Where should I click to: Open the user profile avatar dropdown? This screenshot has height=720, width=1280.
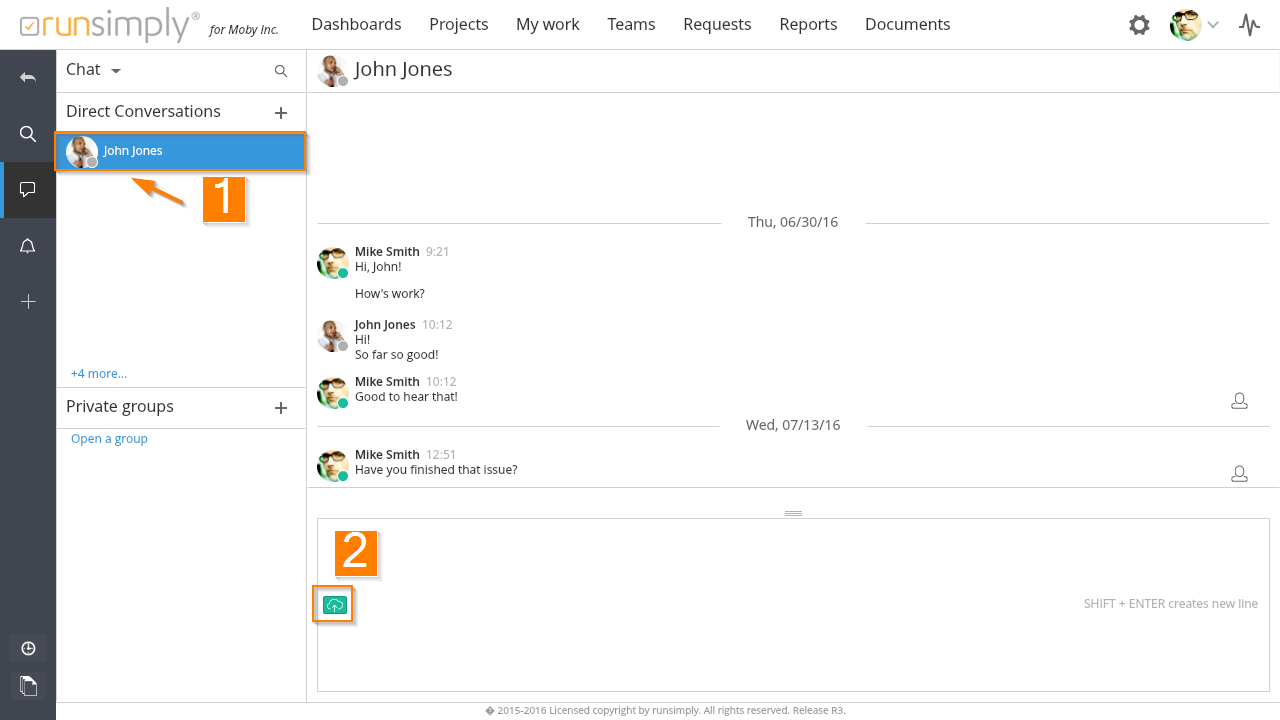(1195, 25)
